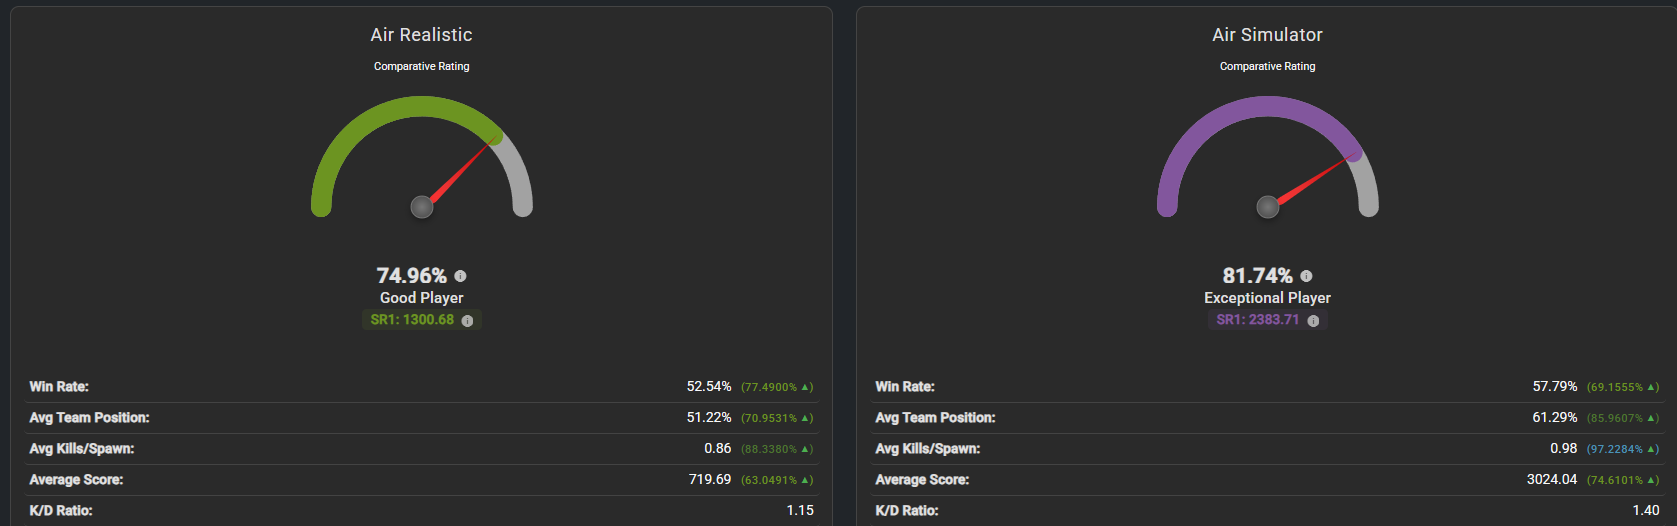Click info icon next to SR1: 2383.71

click(x=1313, y=321)
